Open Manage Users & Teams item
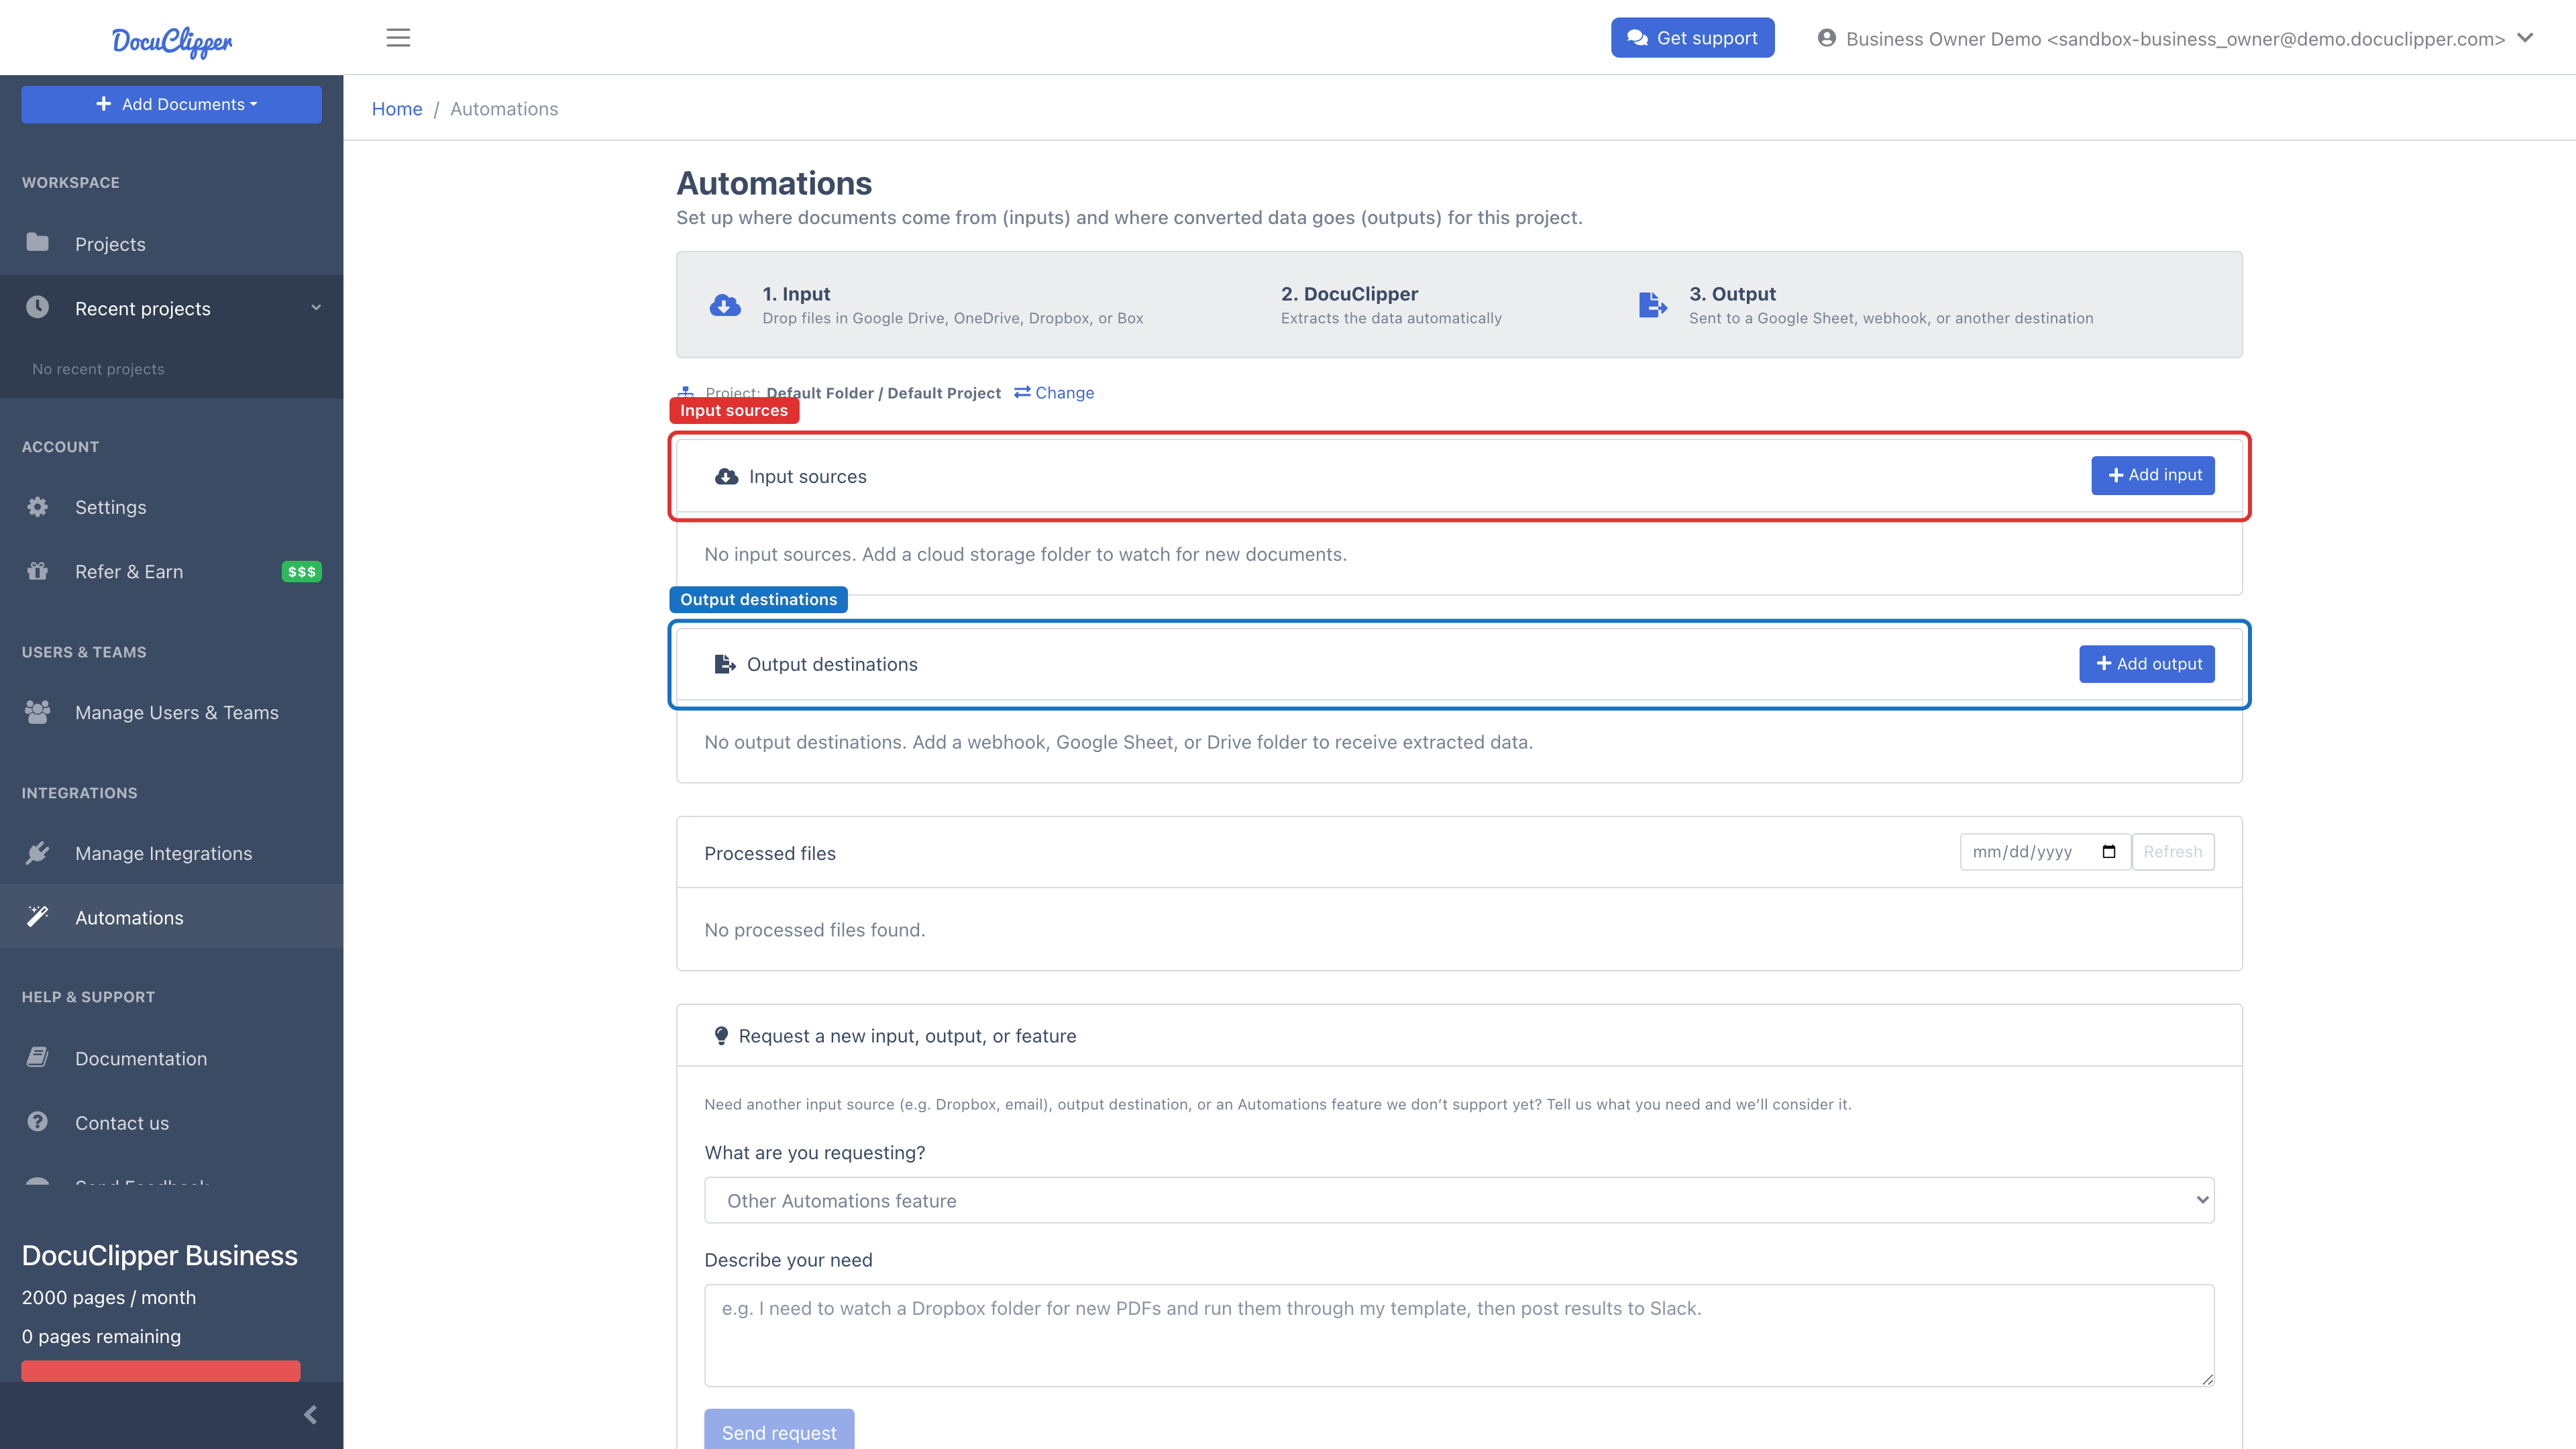 coord(171,712)
